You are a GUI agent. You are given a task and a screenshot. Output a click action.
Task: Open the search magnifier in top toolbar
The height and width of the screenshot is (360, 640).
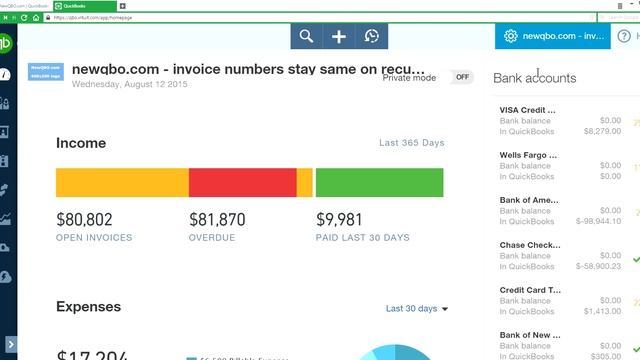pyautogui.click(x=306, y=36)
